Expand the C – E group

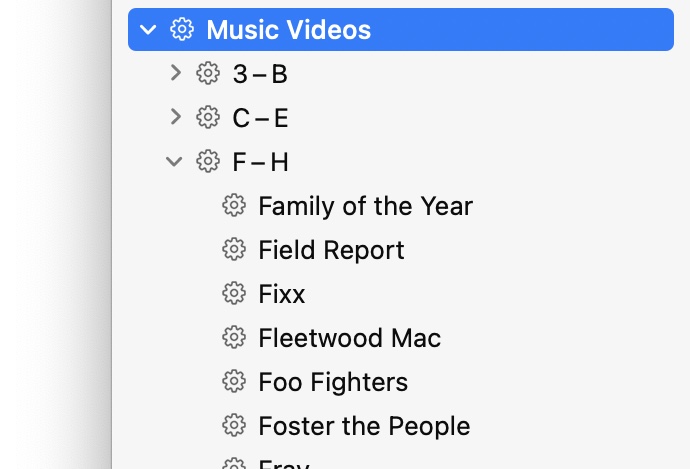click(176, 117)
